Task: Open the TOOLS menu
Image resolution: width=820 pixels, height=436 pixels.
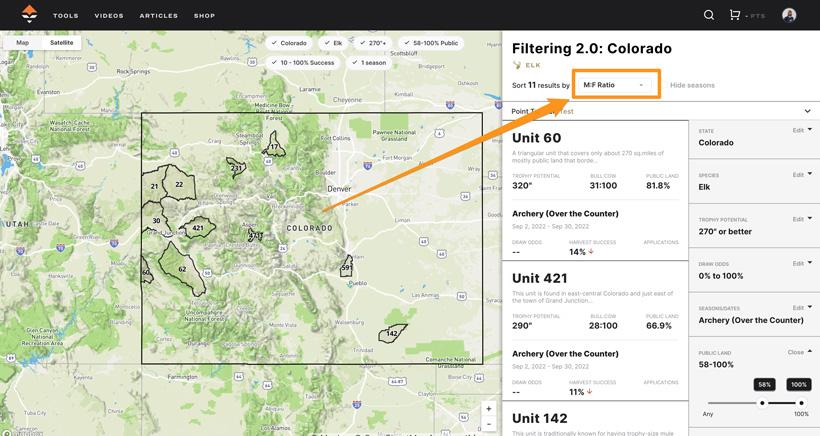Action: pos(66,16)
